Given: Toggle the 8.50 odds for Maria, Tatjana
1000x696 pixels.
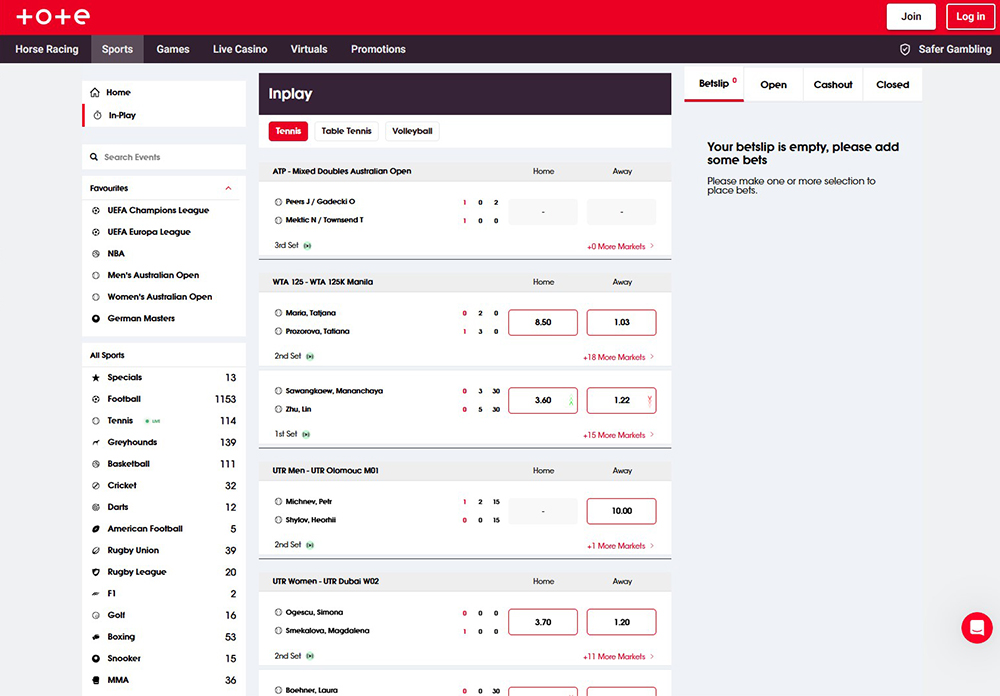Looking at the screenshot, I should 543,322.
